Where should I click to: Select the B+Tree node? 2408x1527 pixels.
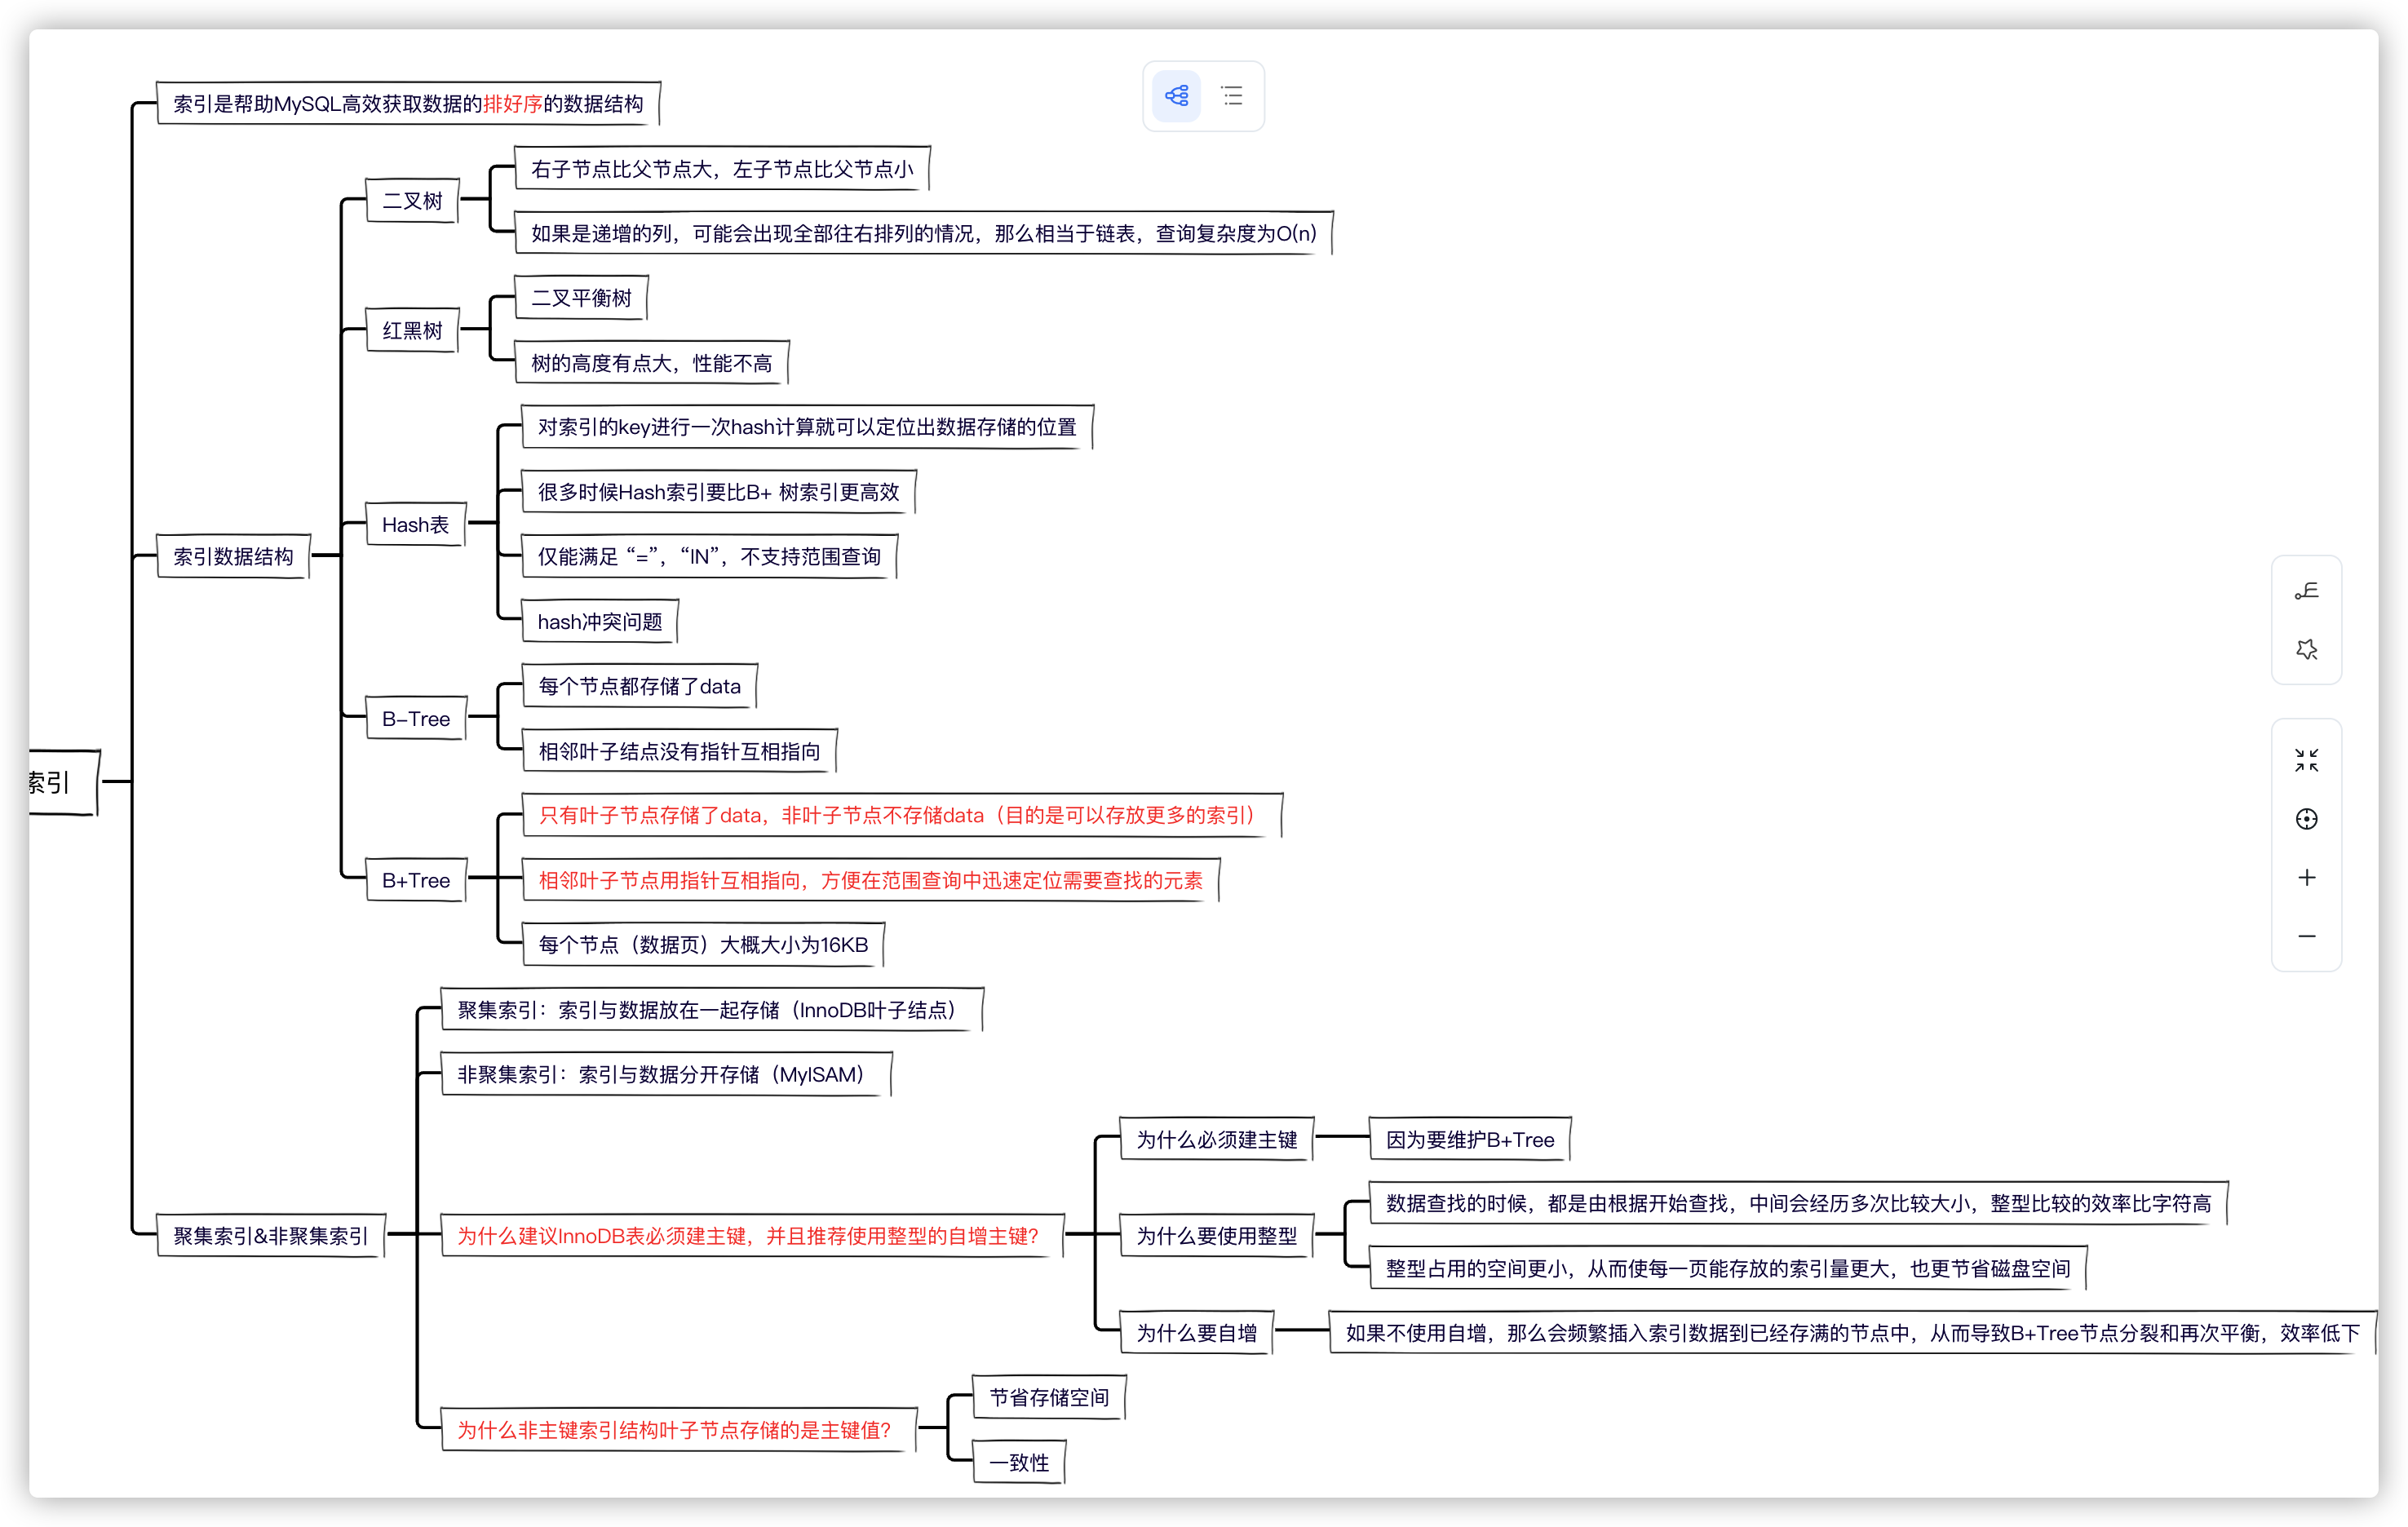coord(416,880)
